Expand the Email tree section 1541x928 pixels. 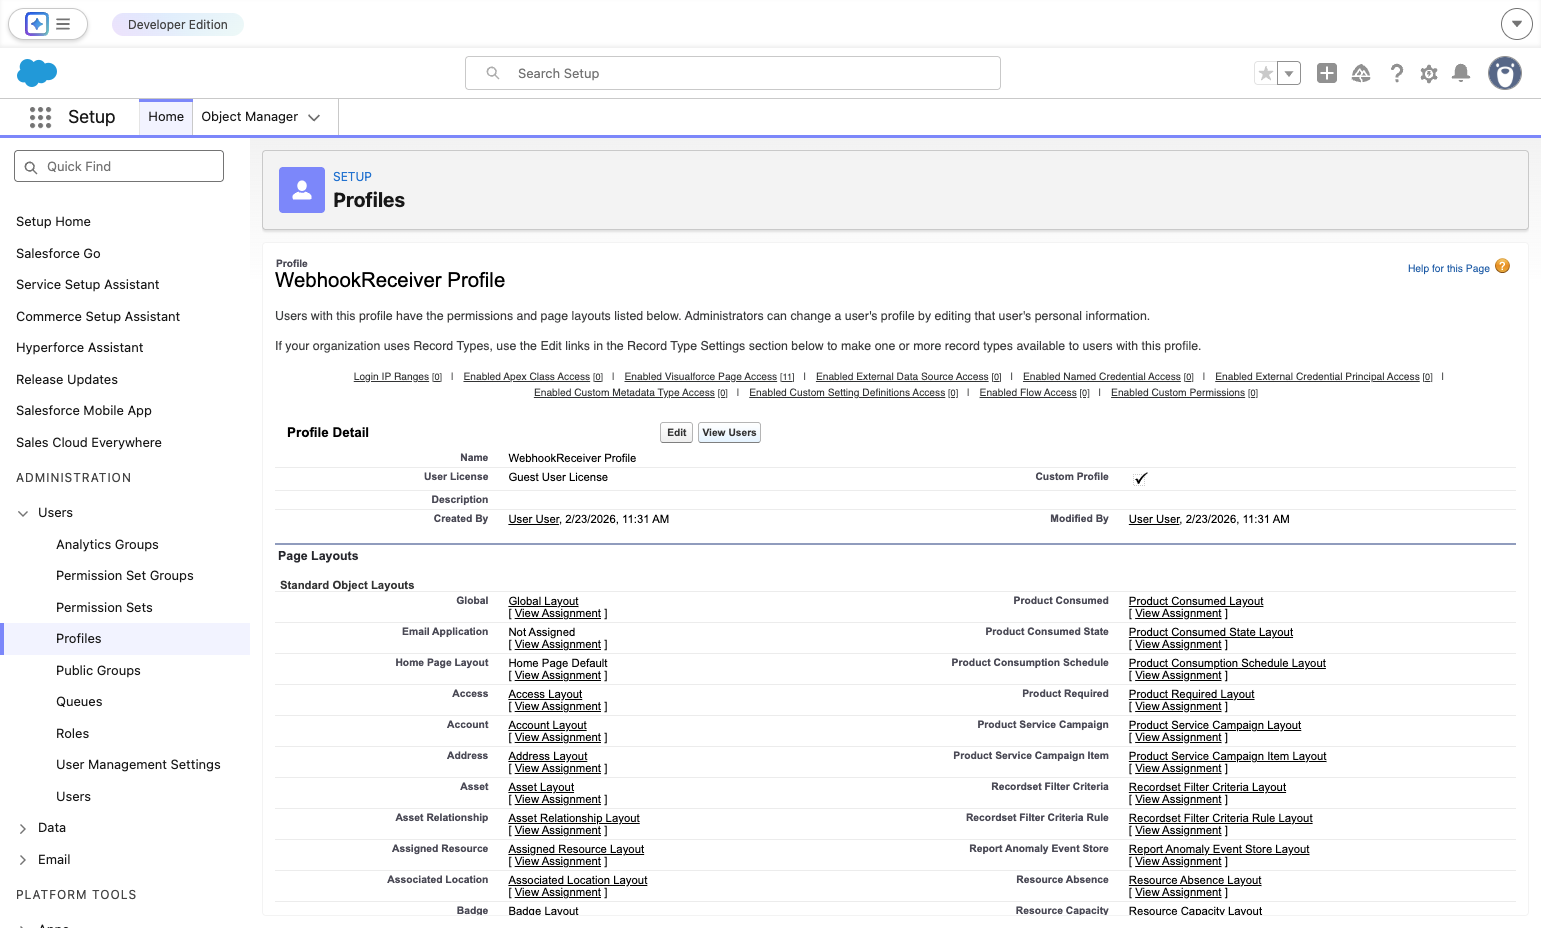[x=23, y=860]
